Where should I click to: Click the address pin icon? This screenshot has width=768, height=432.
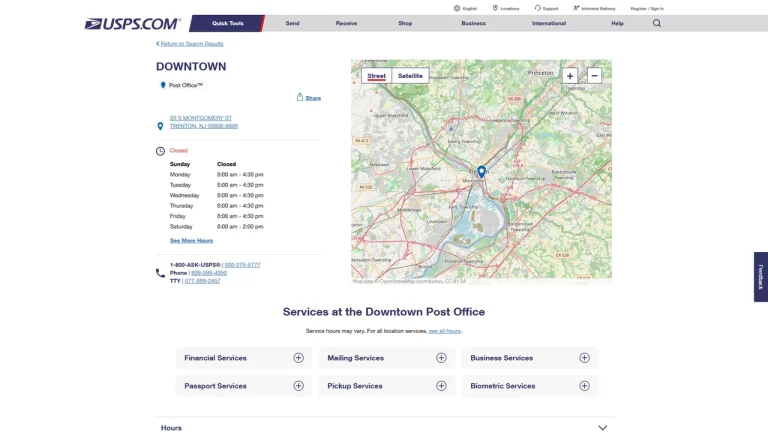(x=160, y=126)
